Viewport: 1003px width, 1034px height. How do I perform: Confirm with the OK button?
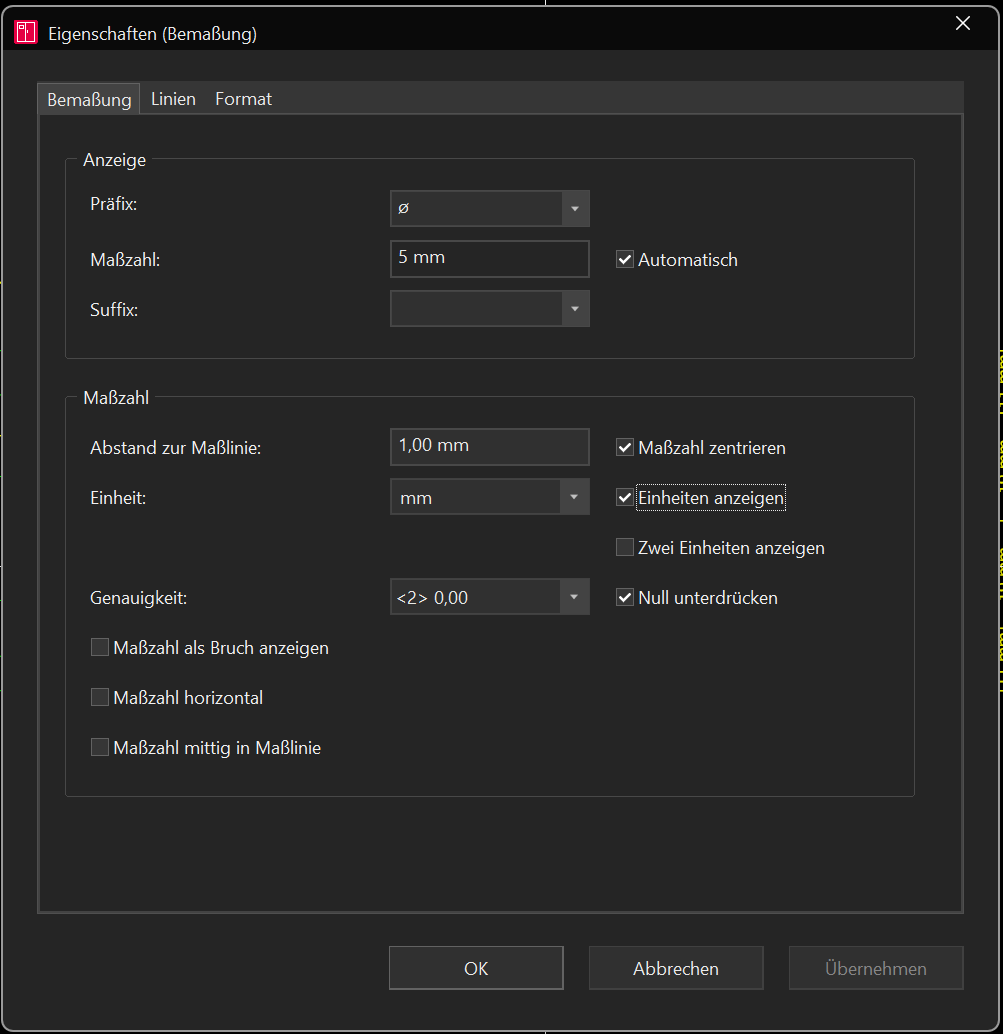(476, 968)
